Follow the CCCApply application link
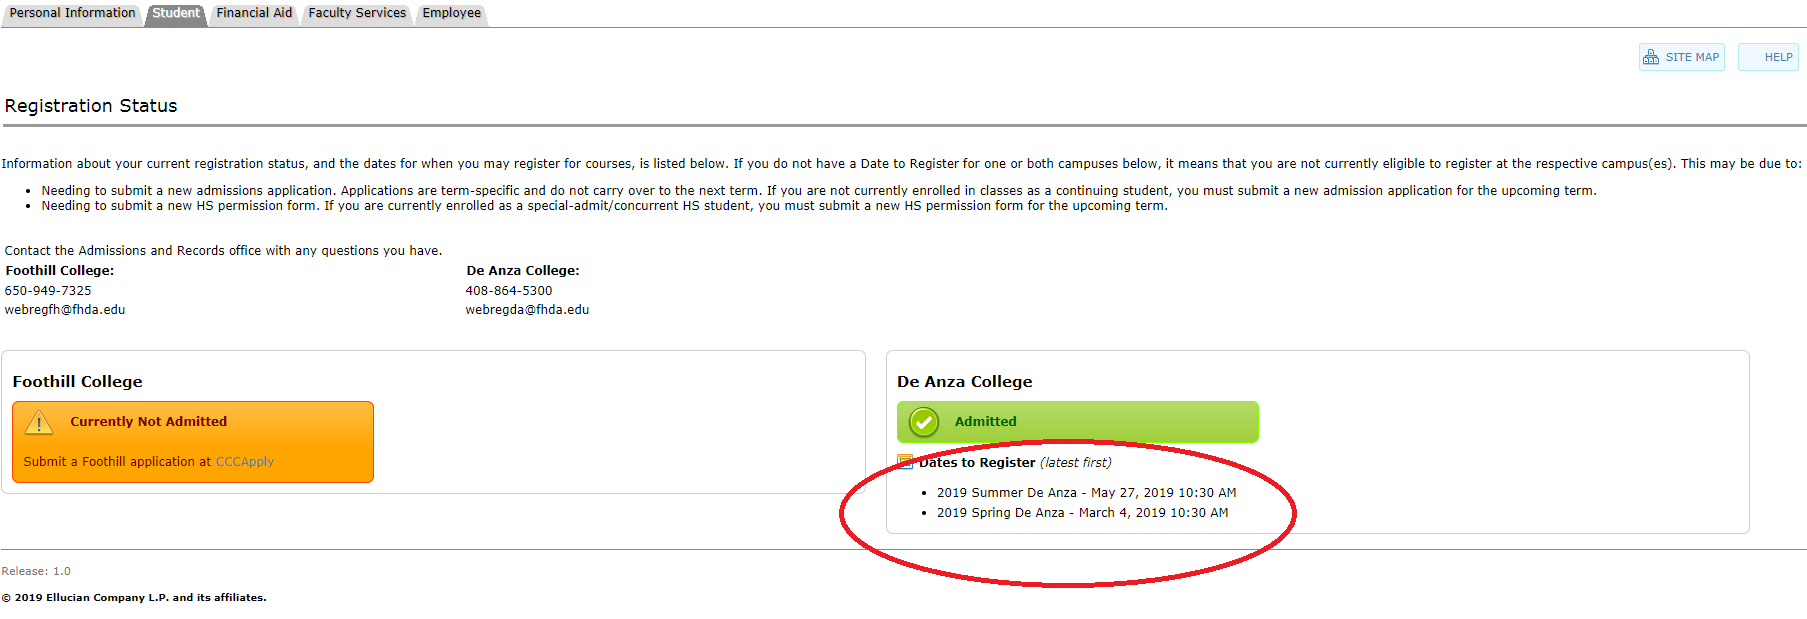Viewport: 1807px width, 619px height. pos(245,462)
